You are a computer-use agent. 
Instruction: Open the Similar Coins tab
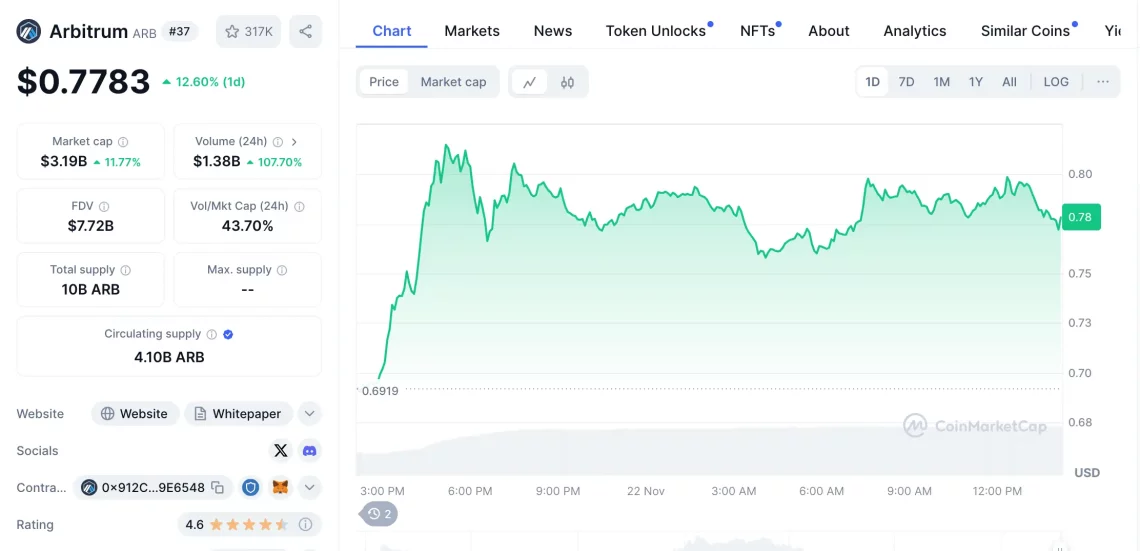click(1026, 31)
